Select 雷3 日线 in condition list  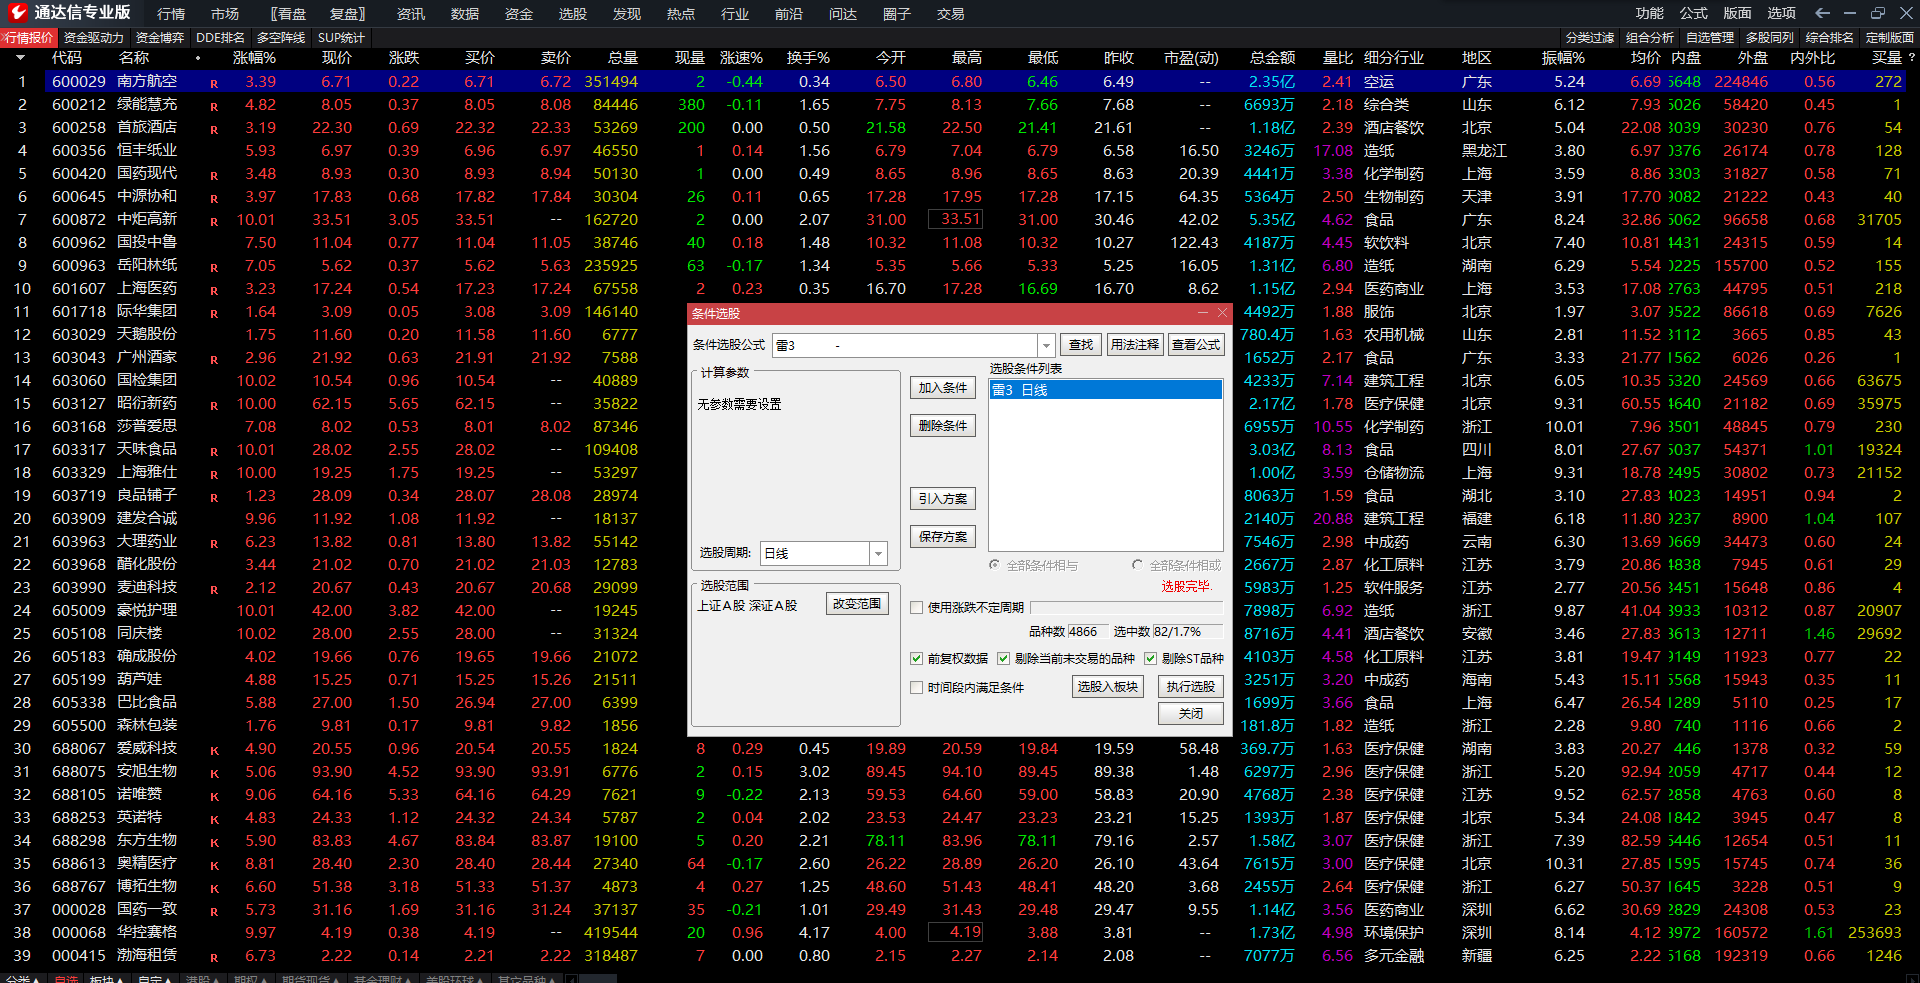click(1104, 390)
